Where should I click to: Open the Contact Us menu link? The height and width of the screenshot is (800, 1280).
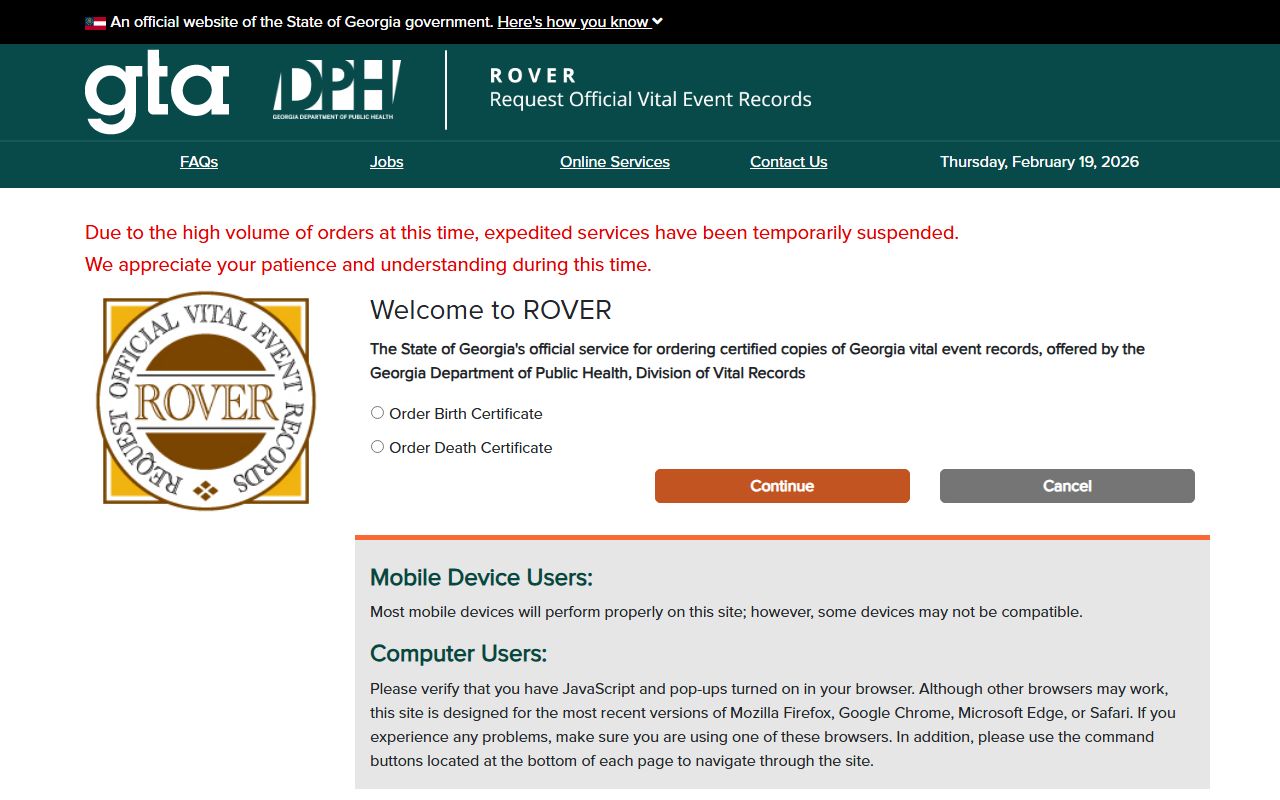[x=789, y=162]
